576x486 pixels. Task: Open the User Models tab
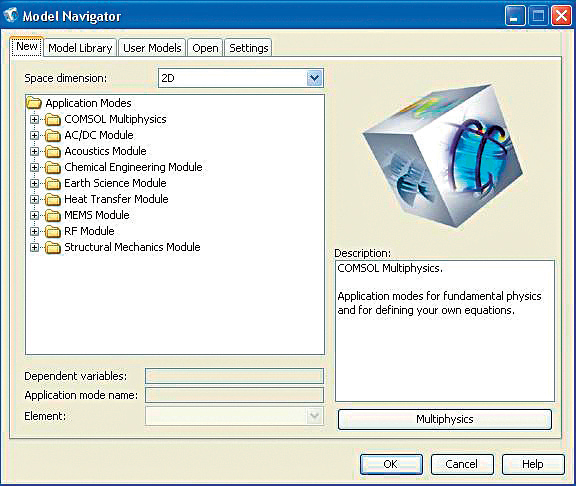coord(152,48)
